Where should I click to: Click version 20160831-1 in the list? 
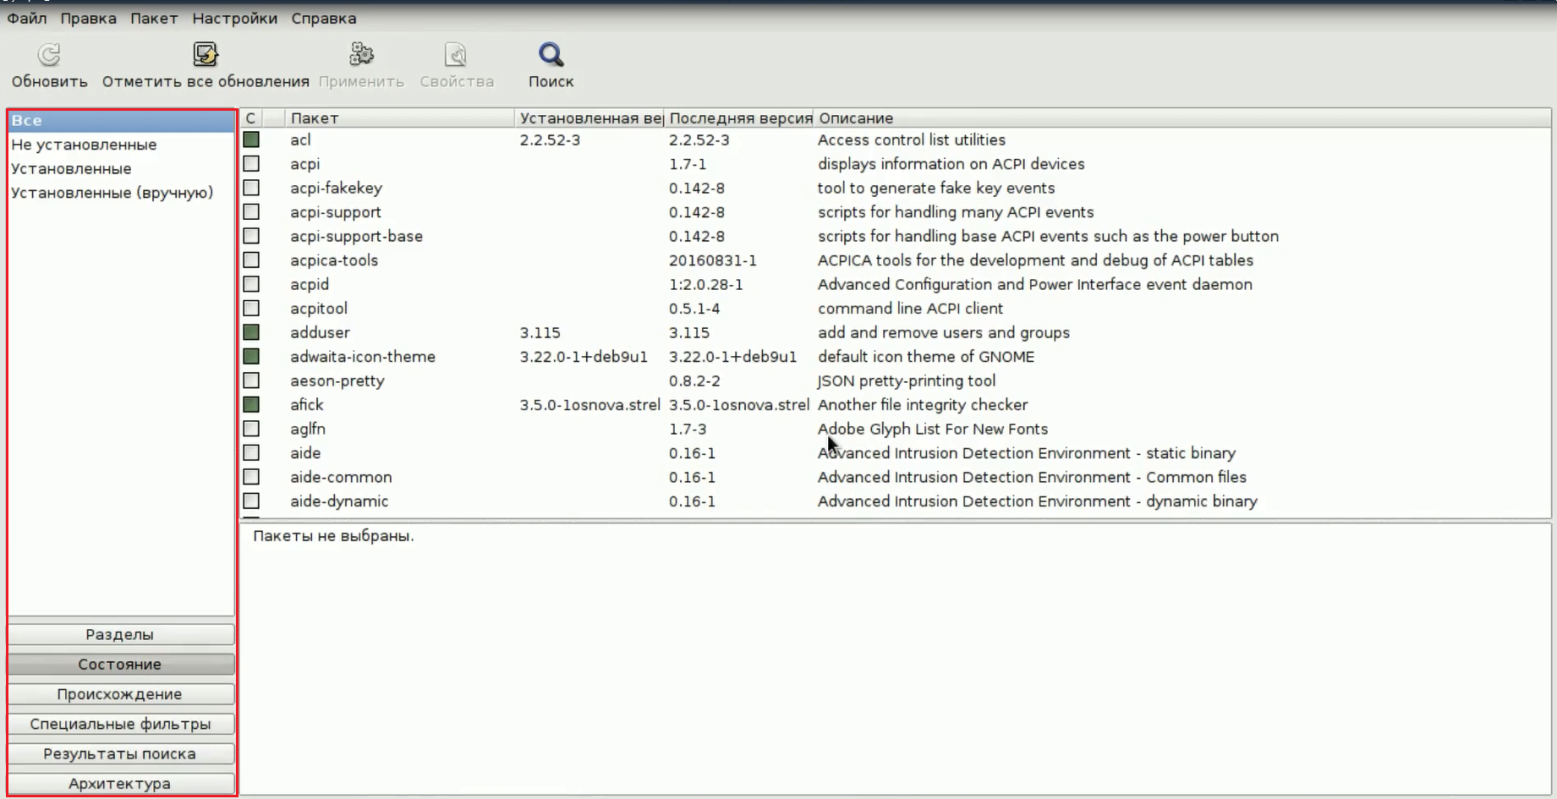click(x=713, y=260)
